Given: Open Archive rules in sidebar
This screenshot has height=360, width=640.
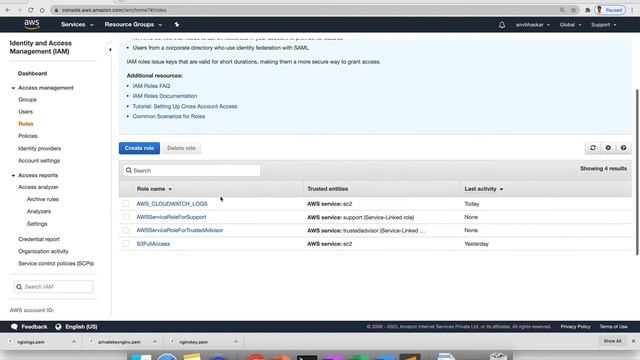Looking at the screenshot, I should coord(42,199).
